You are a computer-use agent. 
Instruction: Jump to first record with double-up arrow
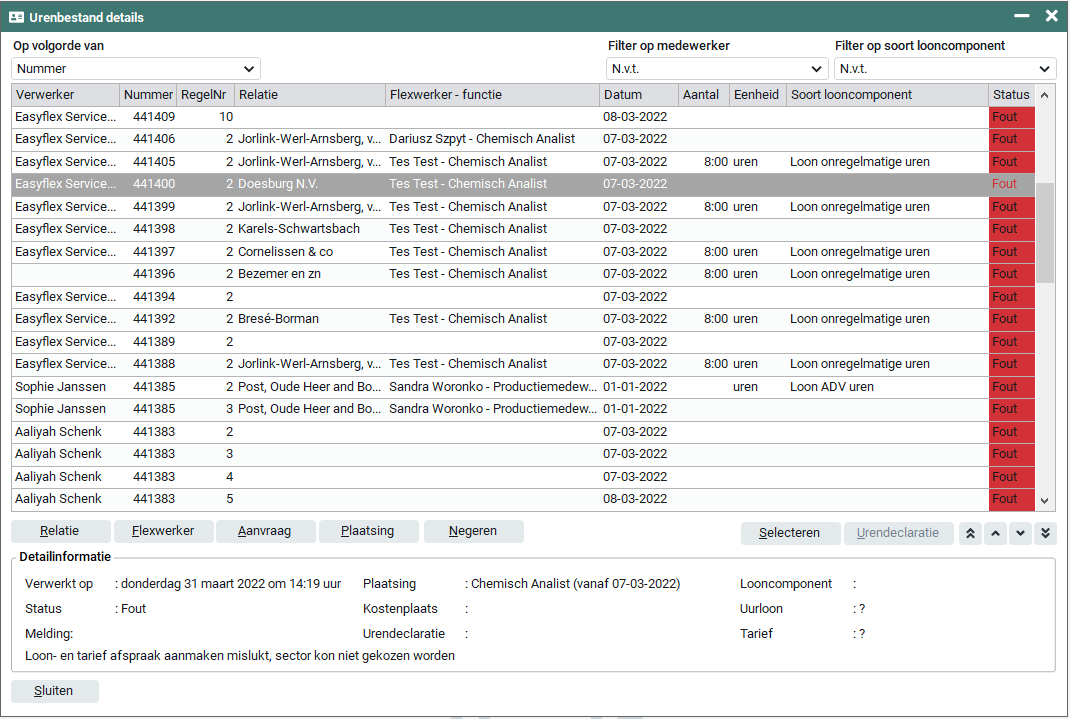[970, 533]
